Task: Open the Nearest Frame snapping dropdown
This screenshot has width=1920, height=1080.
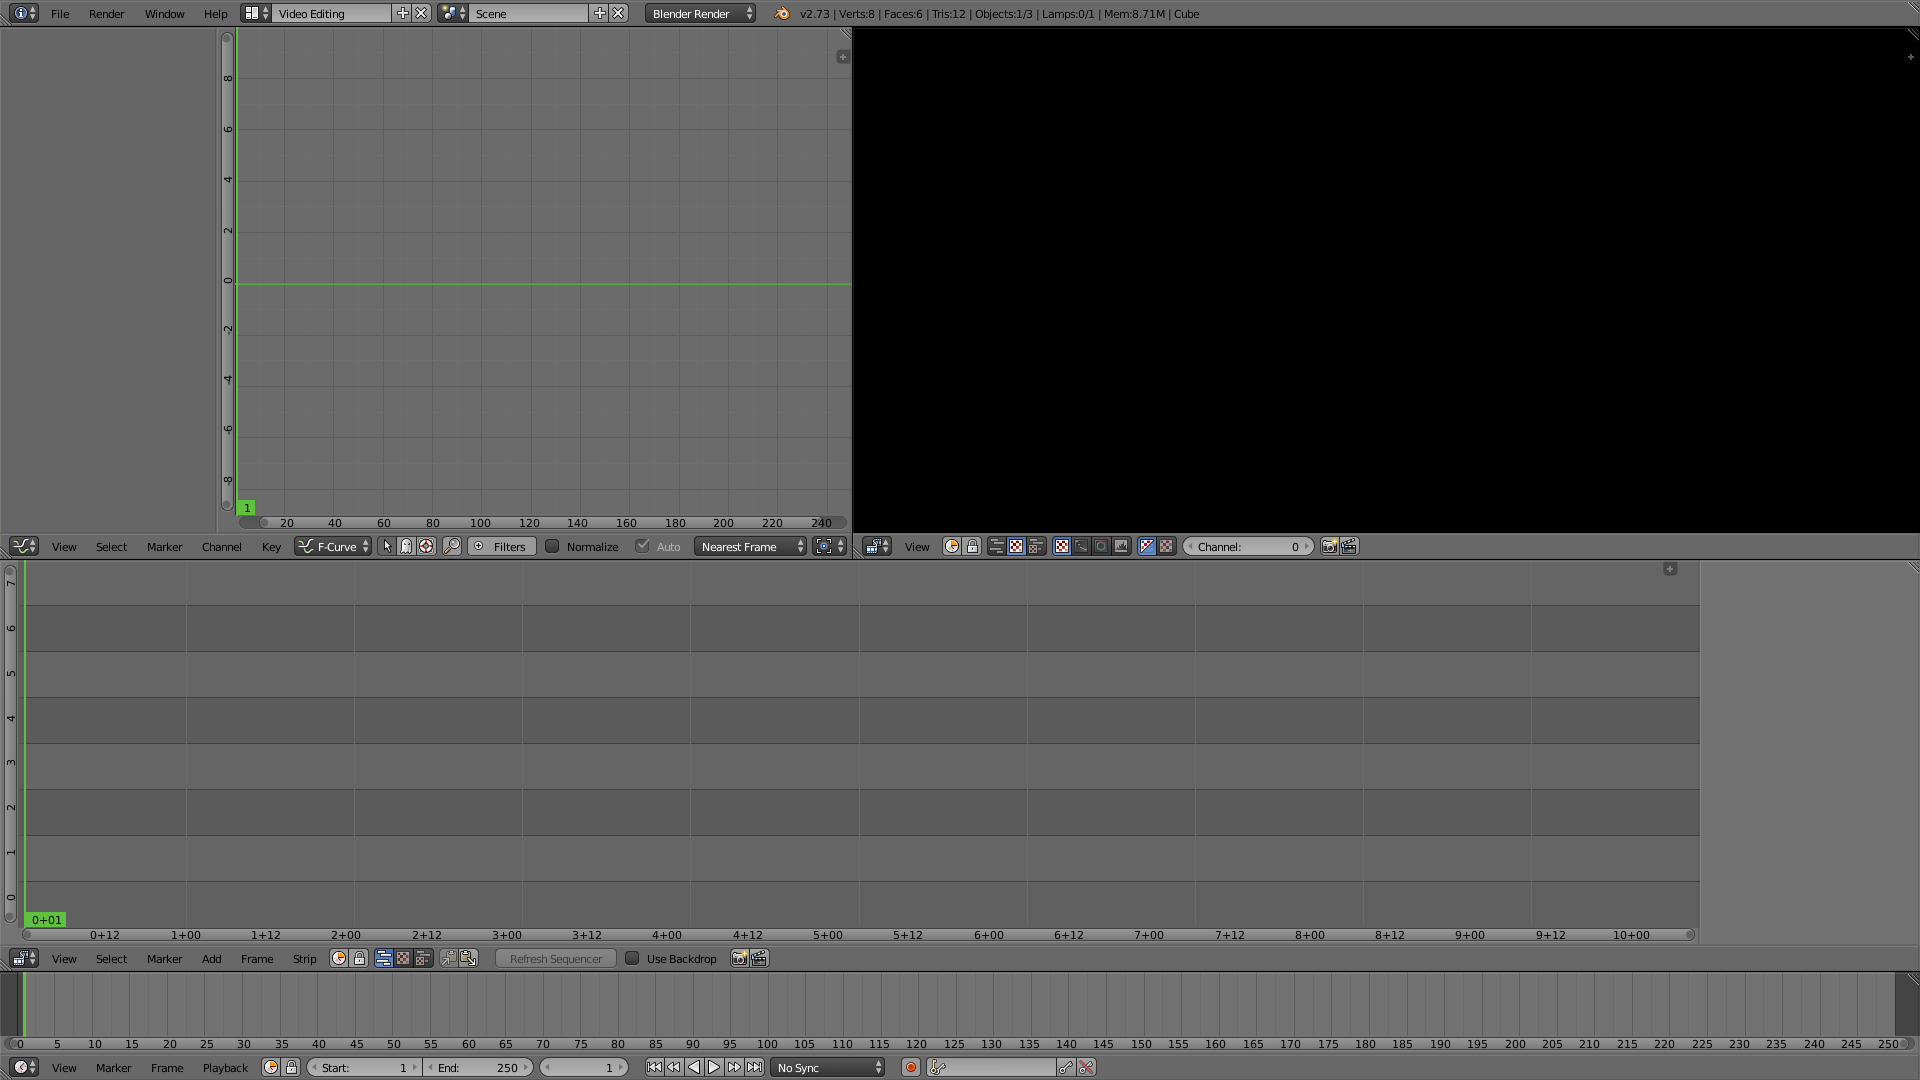Action: pyautogui.click(x=750, y=546)
